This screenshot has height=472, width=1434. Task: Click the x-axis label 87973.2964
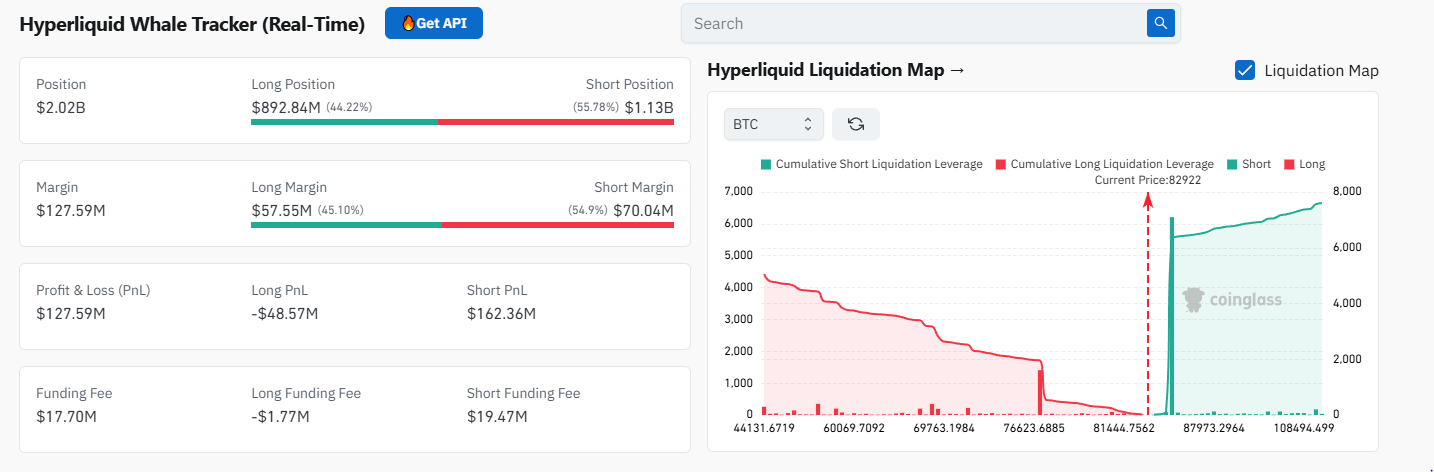(1212, 428)
